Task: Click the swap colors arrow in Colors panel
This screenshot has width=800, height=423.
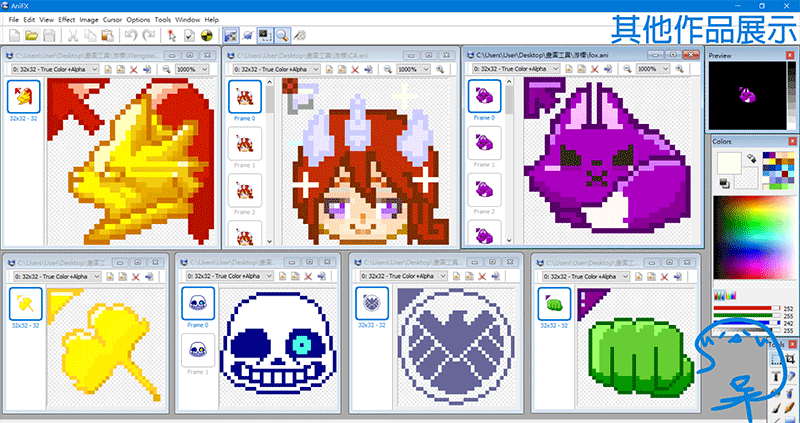Action: point(751,159)
